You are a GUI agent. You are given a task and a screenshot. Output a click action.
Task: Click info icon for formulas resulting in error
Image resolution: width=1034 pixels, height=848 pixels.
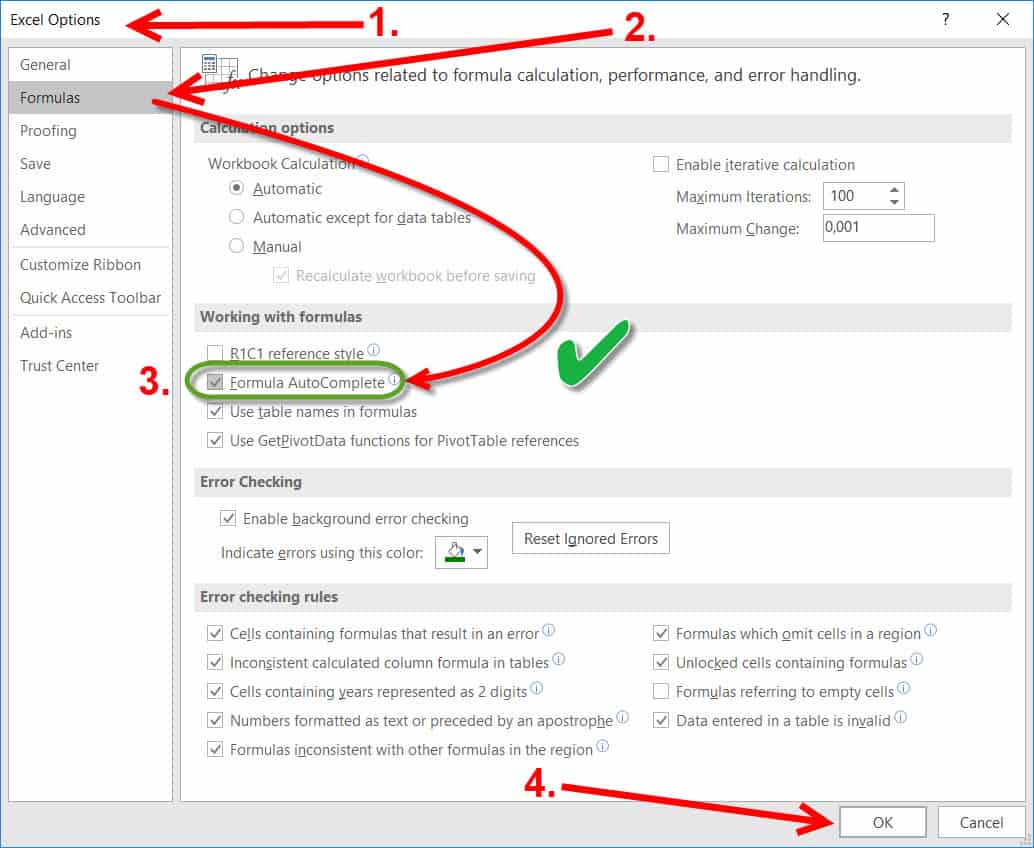click(548, 630)
